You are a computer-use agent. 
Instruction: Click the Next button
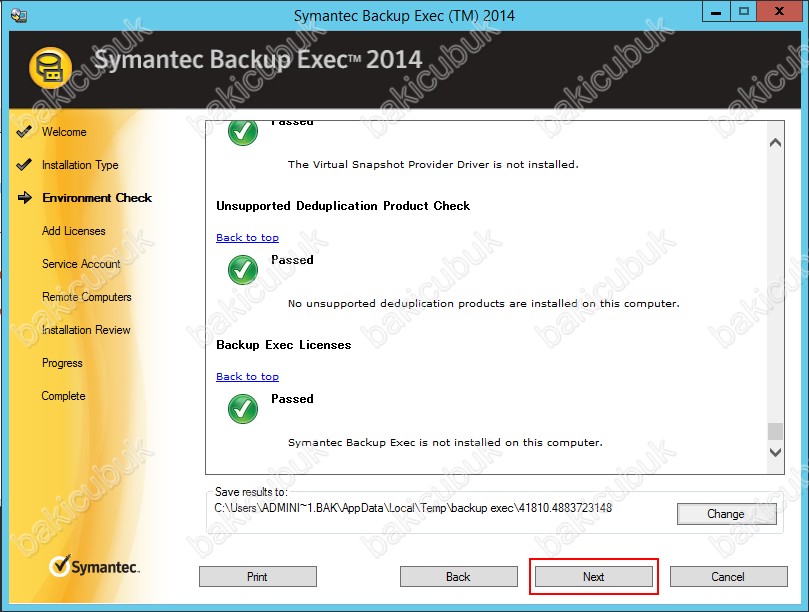click(594, 576)
